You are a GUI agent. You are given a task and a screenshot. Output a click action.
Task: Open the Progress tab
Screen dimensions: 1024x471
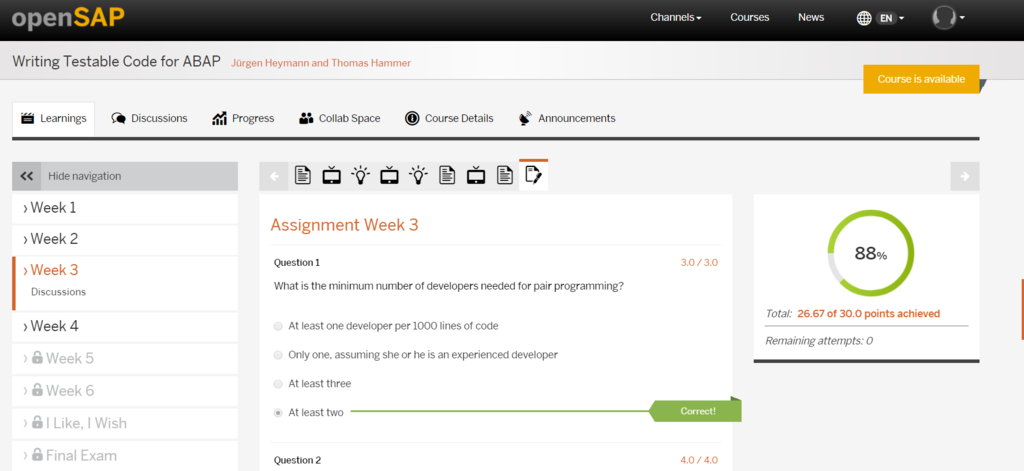[x=243, y=119]
